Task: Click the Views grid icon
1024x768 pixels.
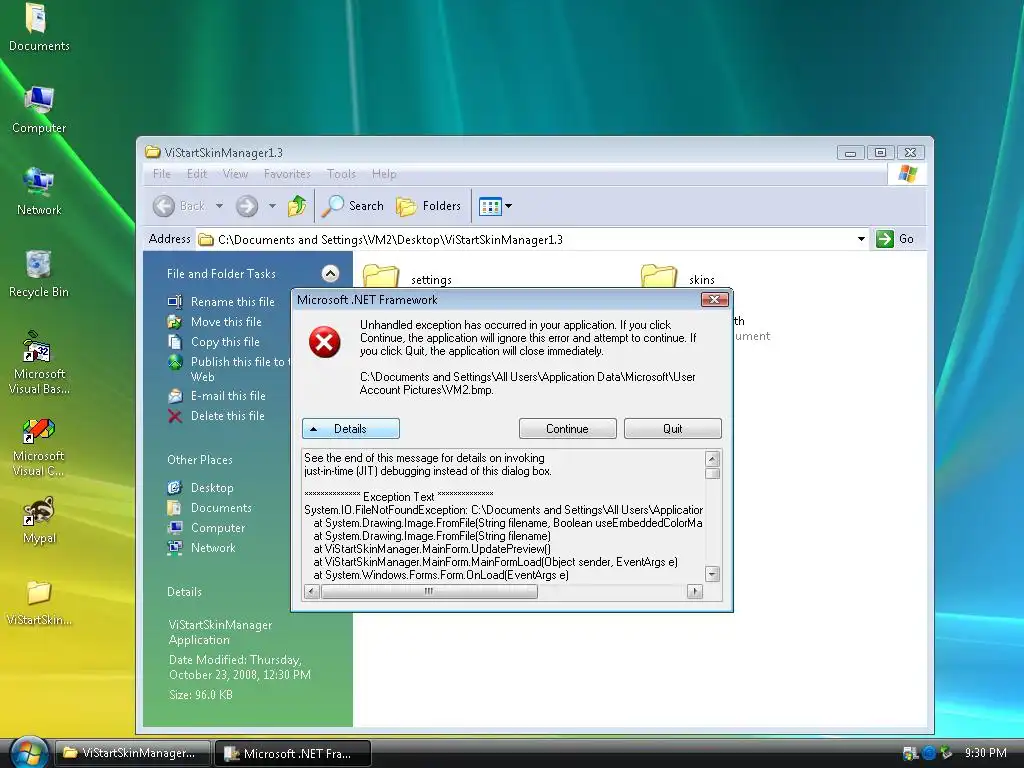Action: click(x=490, y=206)
